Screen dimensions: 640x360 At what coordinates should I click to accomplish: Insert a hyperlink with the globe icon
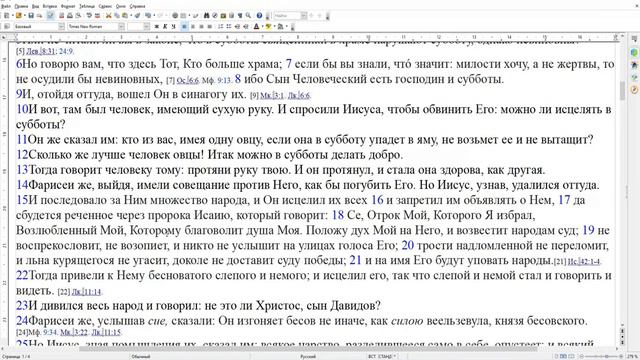pyautogui.click(x=175, y=16)
